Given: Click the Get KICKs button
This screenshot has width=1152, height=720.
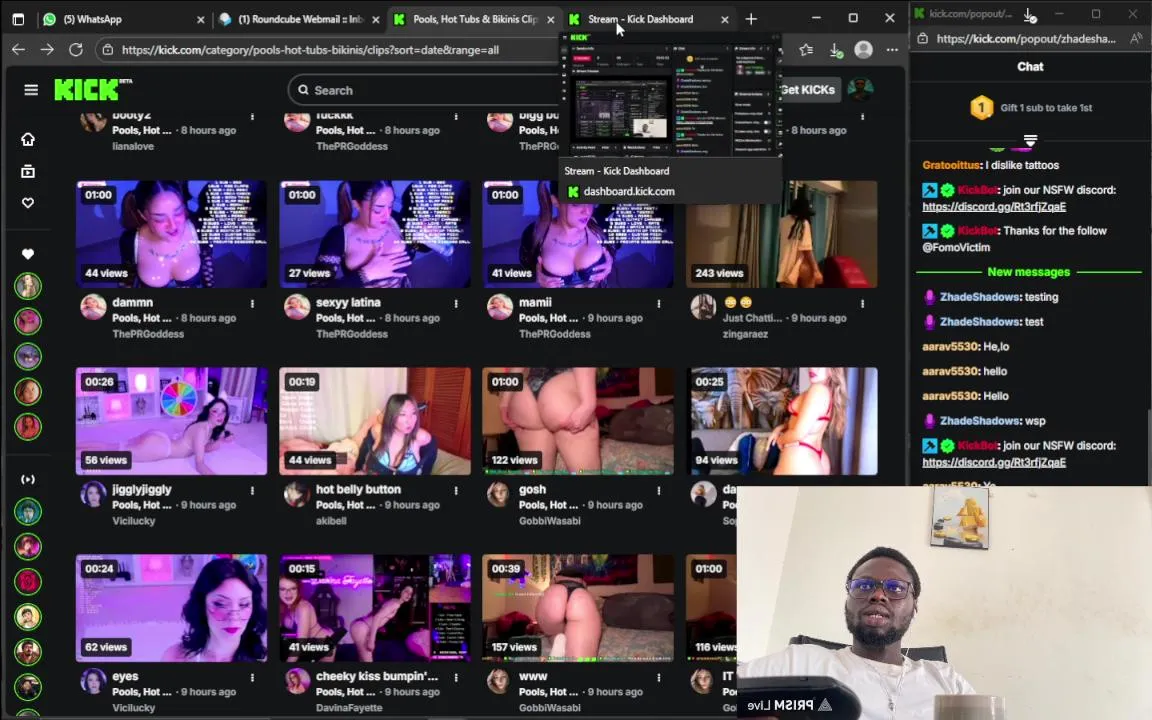Looking at the screenshot, I should pos(807,90).
